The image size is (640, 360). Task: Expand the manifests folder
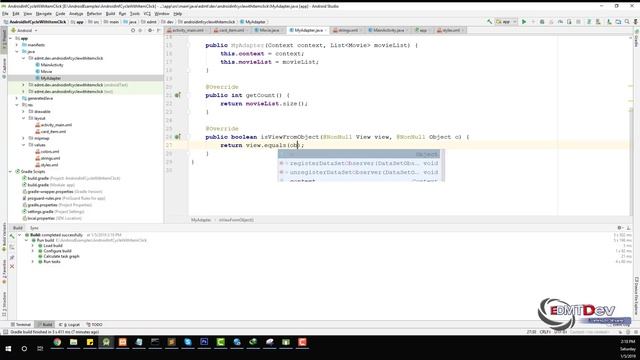pos(17,45)
